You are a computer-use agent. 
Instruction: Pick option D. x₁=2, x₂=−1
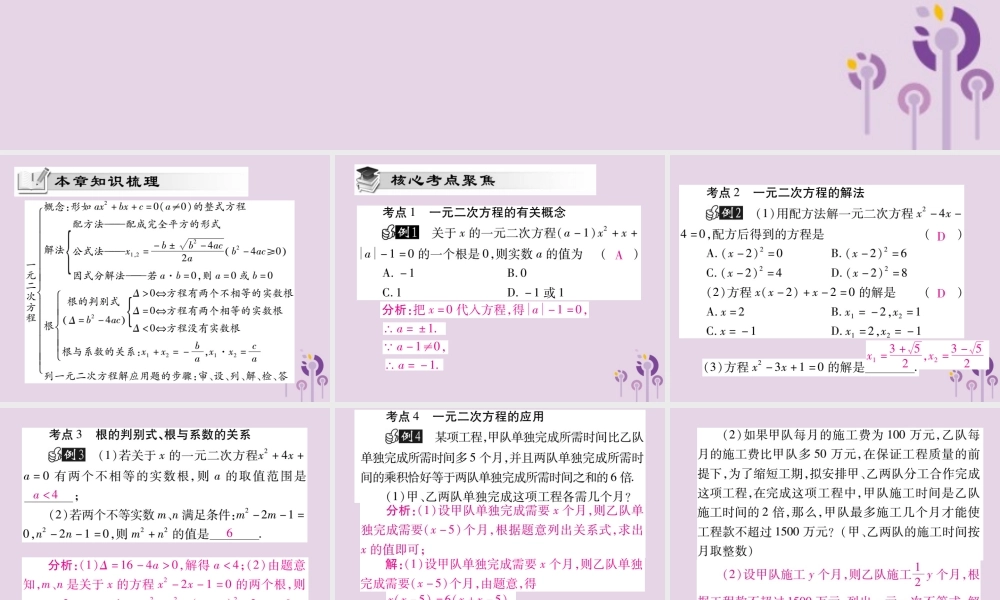click(x=876, y=332)
